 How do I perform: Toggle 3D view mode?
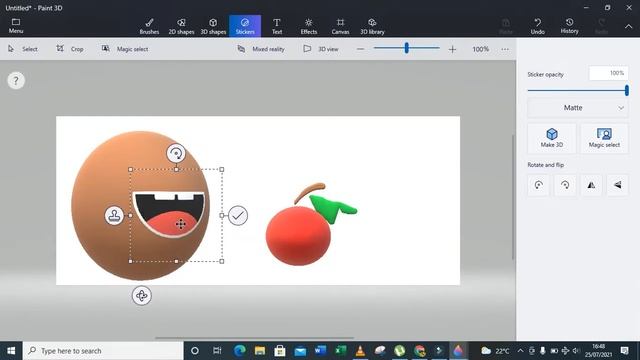click(321, 49)
